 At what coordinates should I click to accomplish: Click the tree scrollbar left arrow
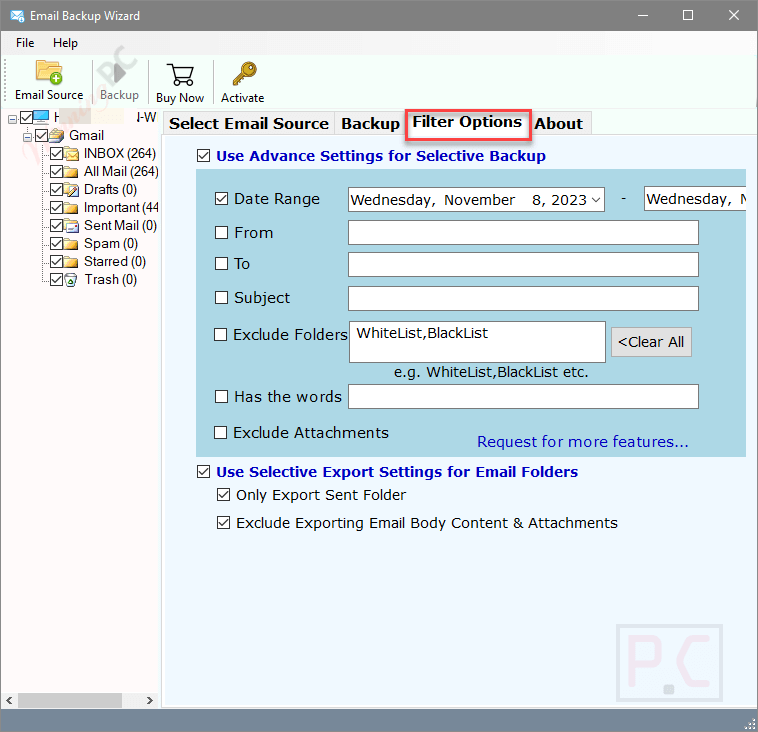[9, 700]
